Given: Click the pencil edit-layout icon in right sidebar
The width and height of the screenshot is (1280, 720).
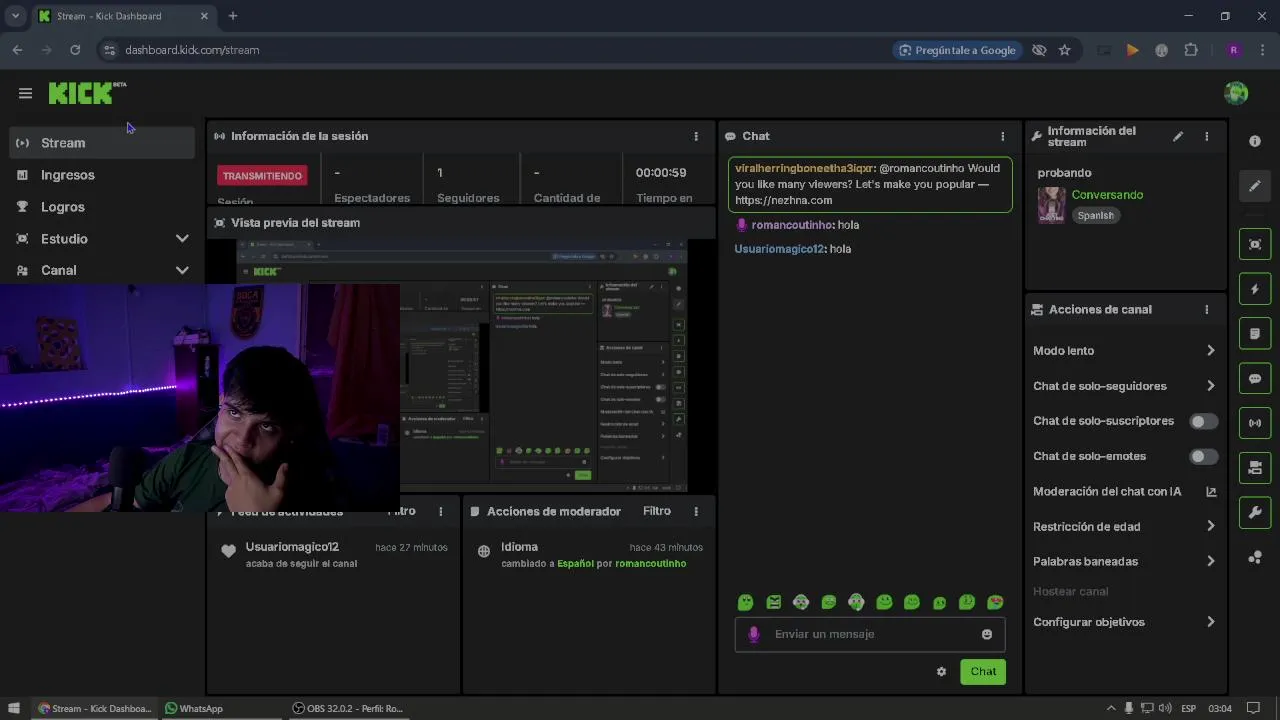Looking at the screenshot, I should point(1255,186).
